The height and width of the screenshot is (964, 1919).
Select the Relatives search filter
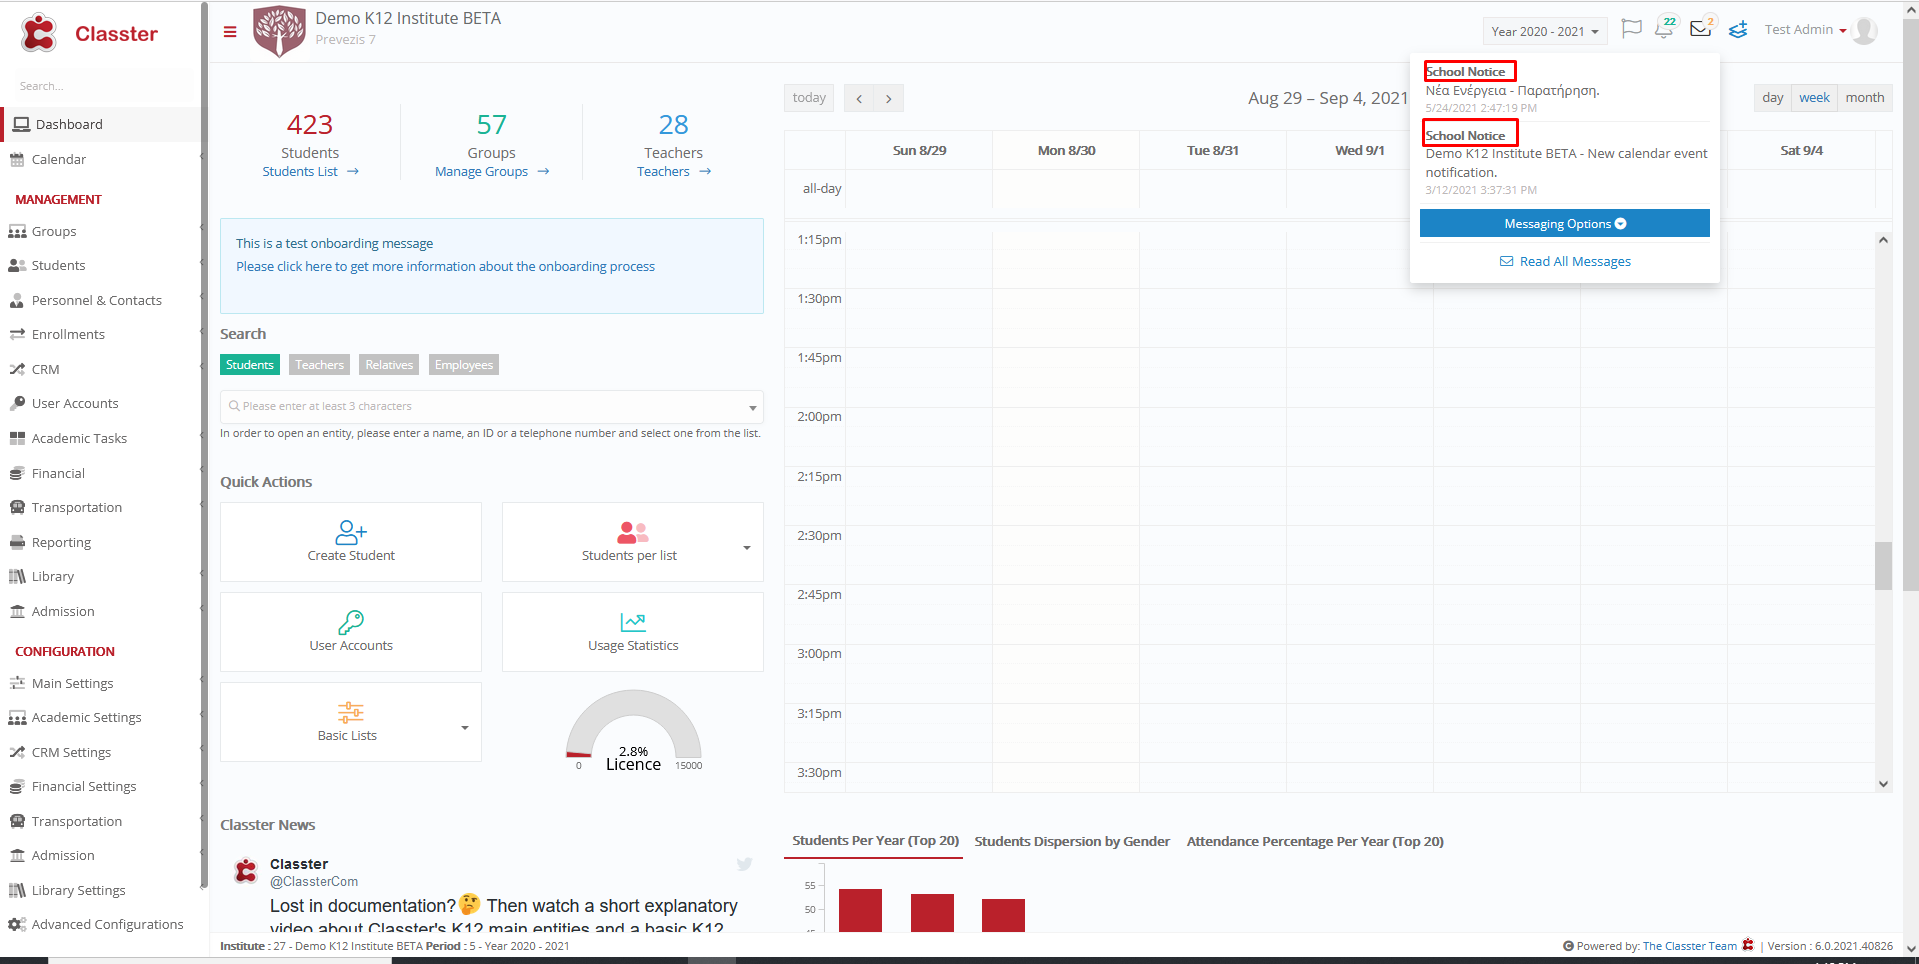pyautogui.click(x=389, y=365)
